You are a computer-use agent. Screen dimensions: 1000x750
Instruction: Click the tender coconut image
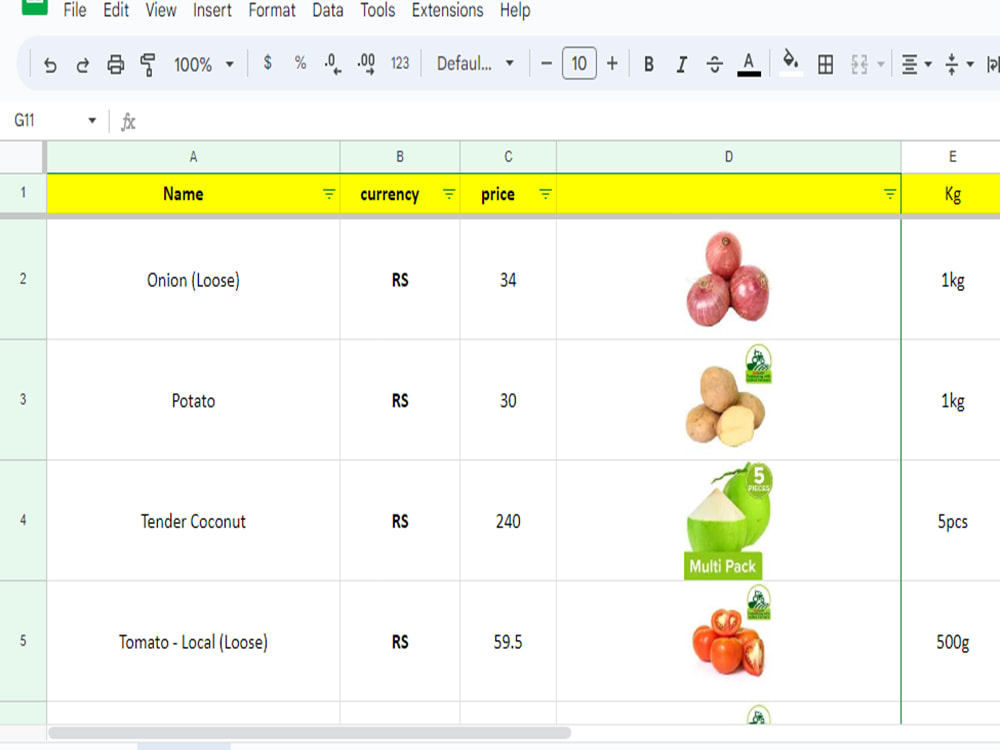pyautogui.click(x=728, y=521)
